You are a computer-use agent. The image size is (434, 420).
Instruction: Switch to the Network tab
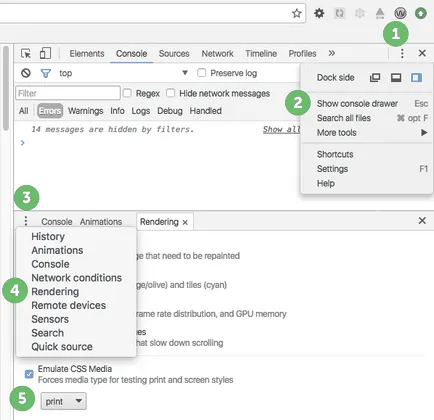click(x=217, y=53)
